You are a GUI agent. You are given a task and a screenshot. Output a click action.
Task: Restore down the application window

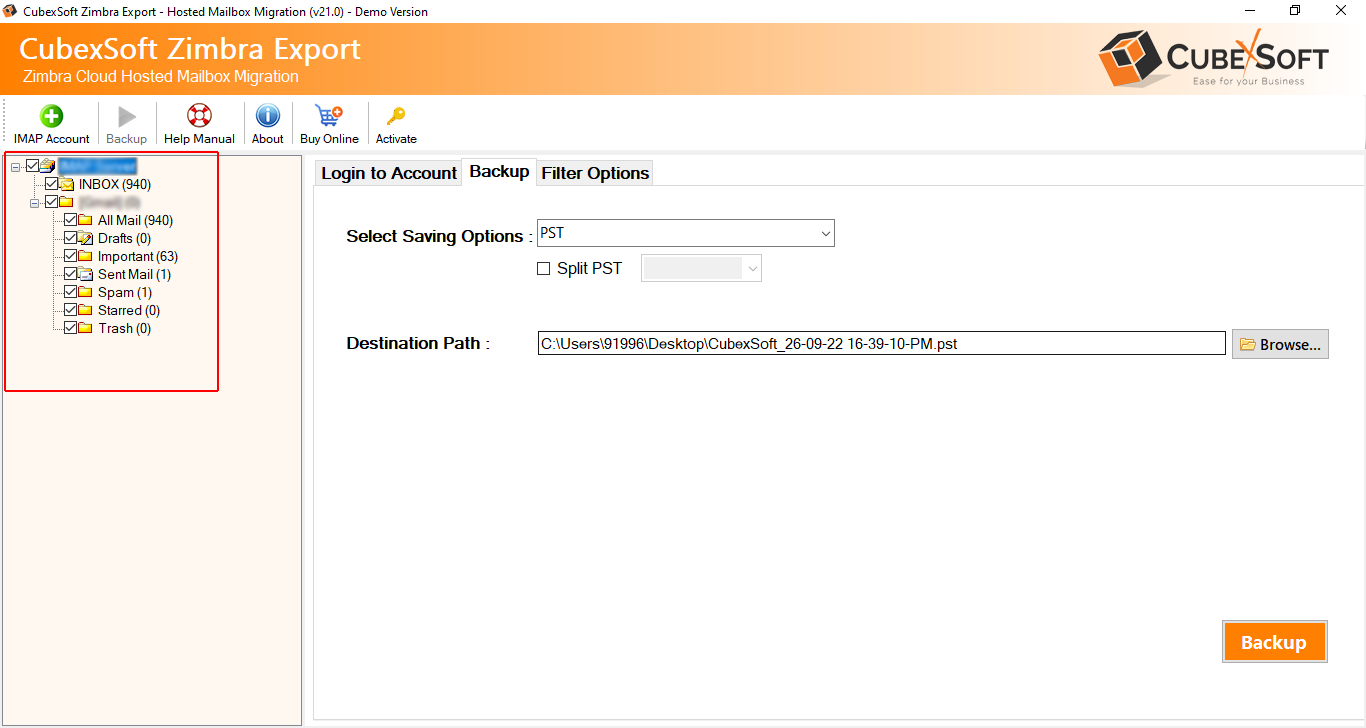pos(1295,11)
